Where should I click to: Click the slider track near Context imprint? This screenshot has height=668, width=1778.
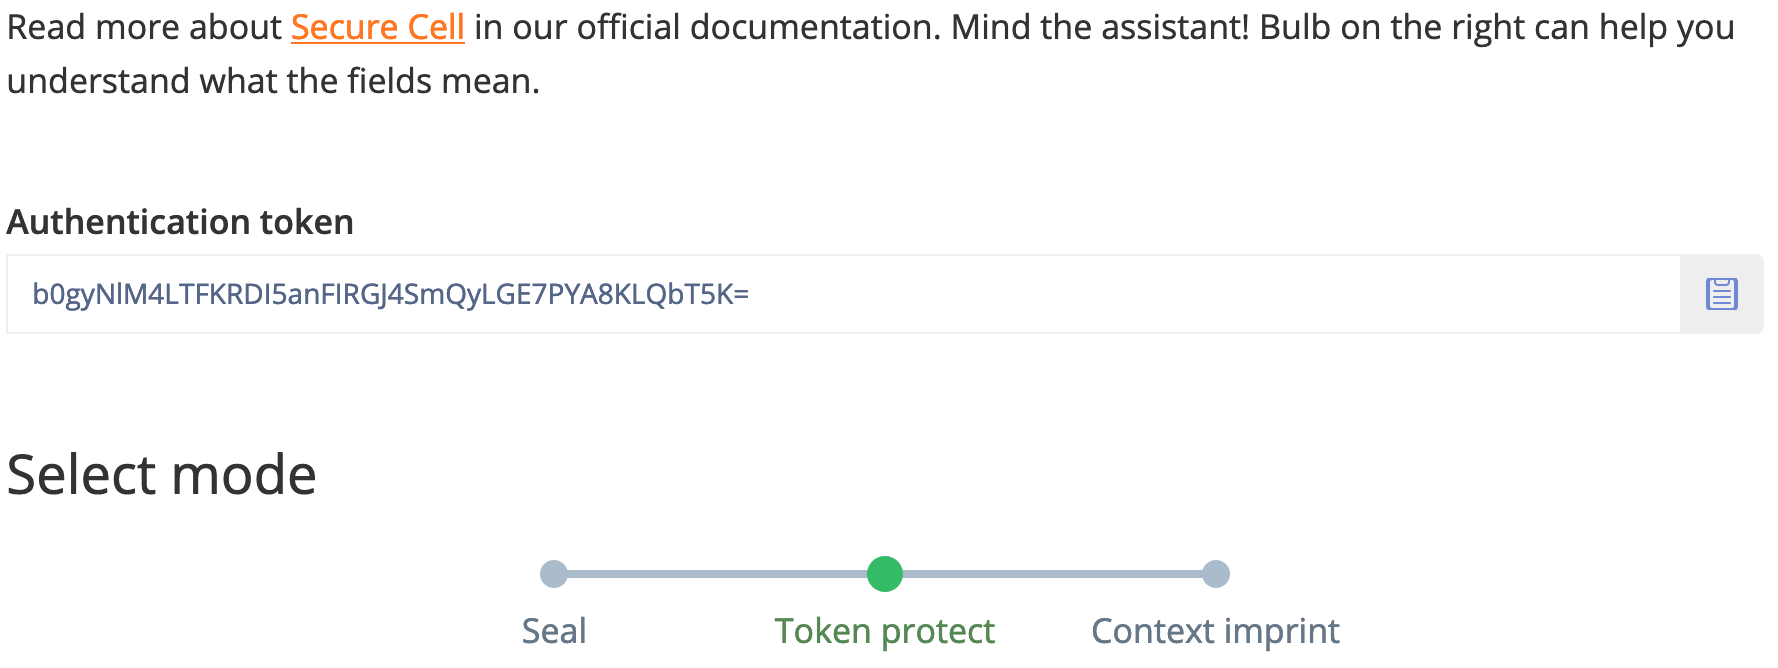point(1100,574)
